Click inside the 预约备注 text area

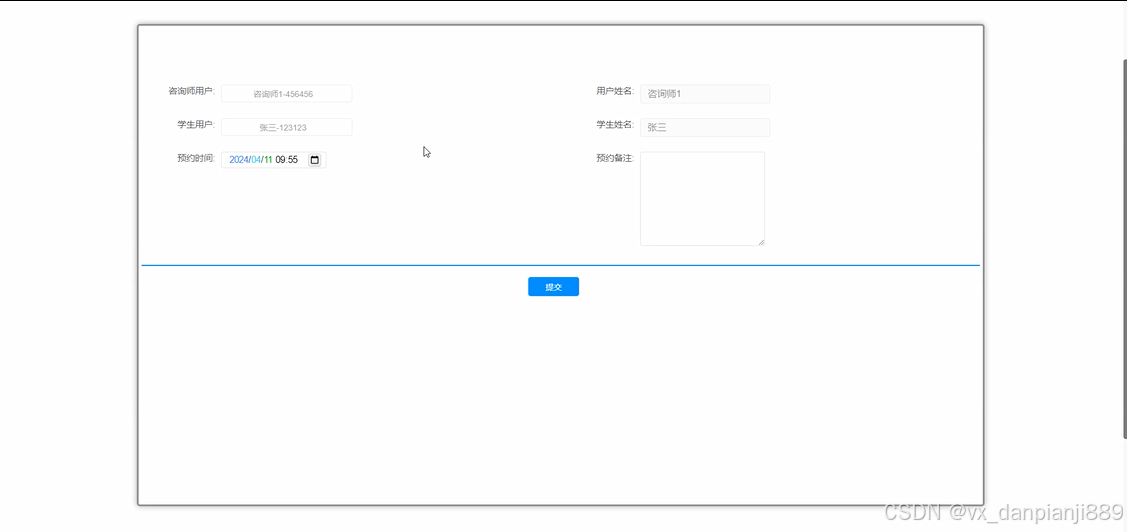click(x=702, y=198)
